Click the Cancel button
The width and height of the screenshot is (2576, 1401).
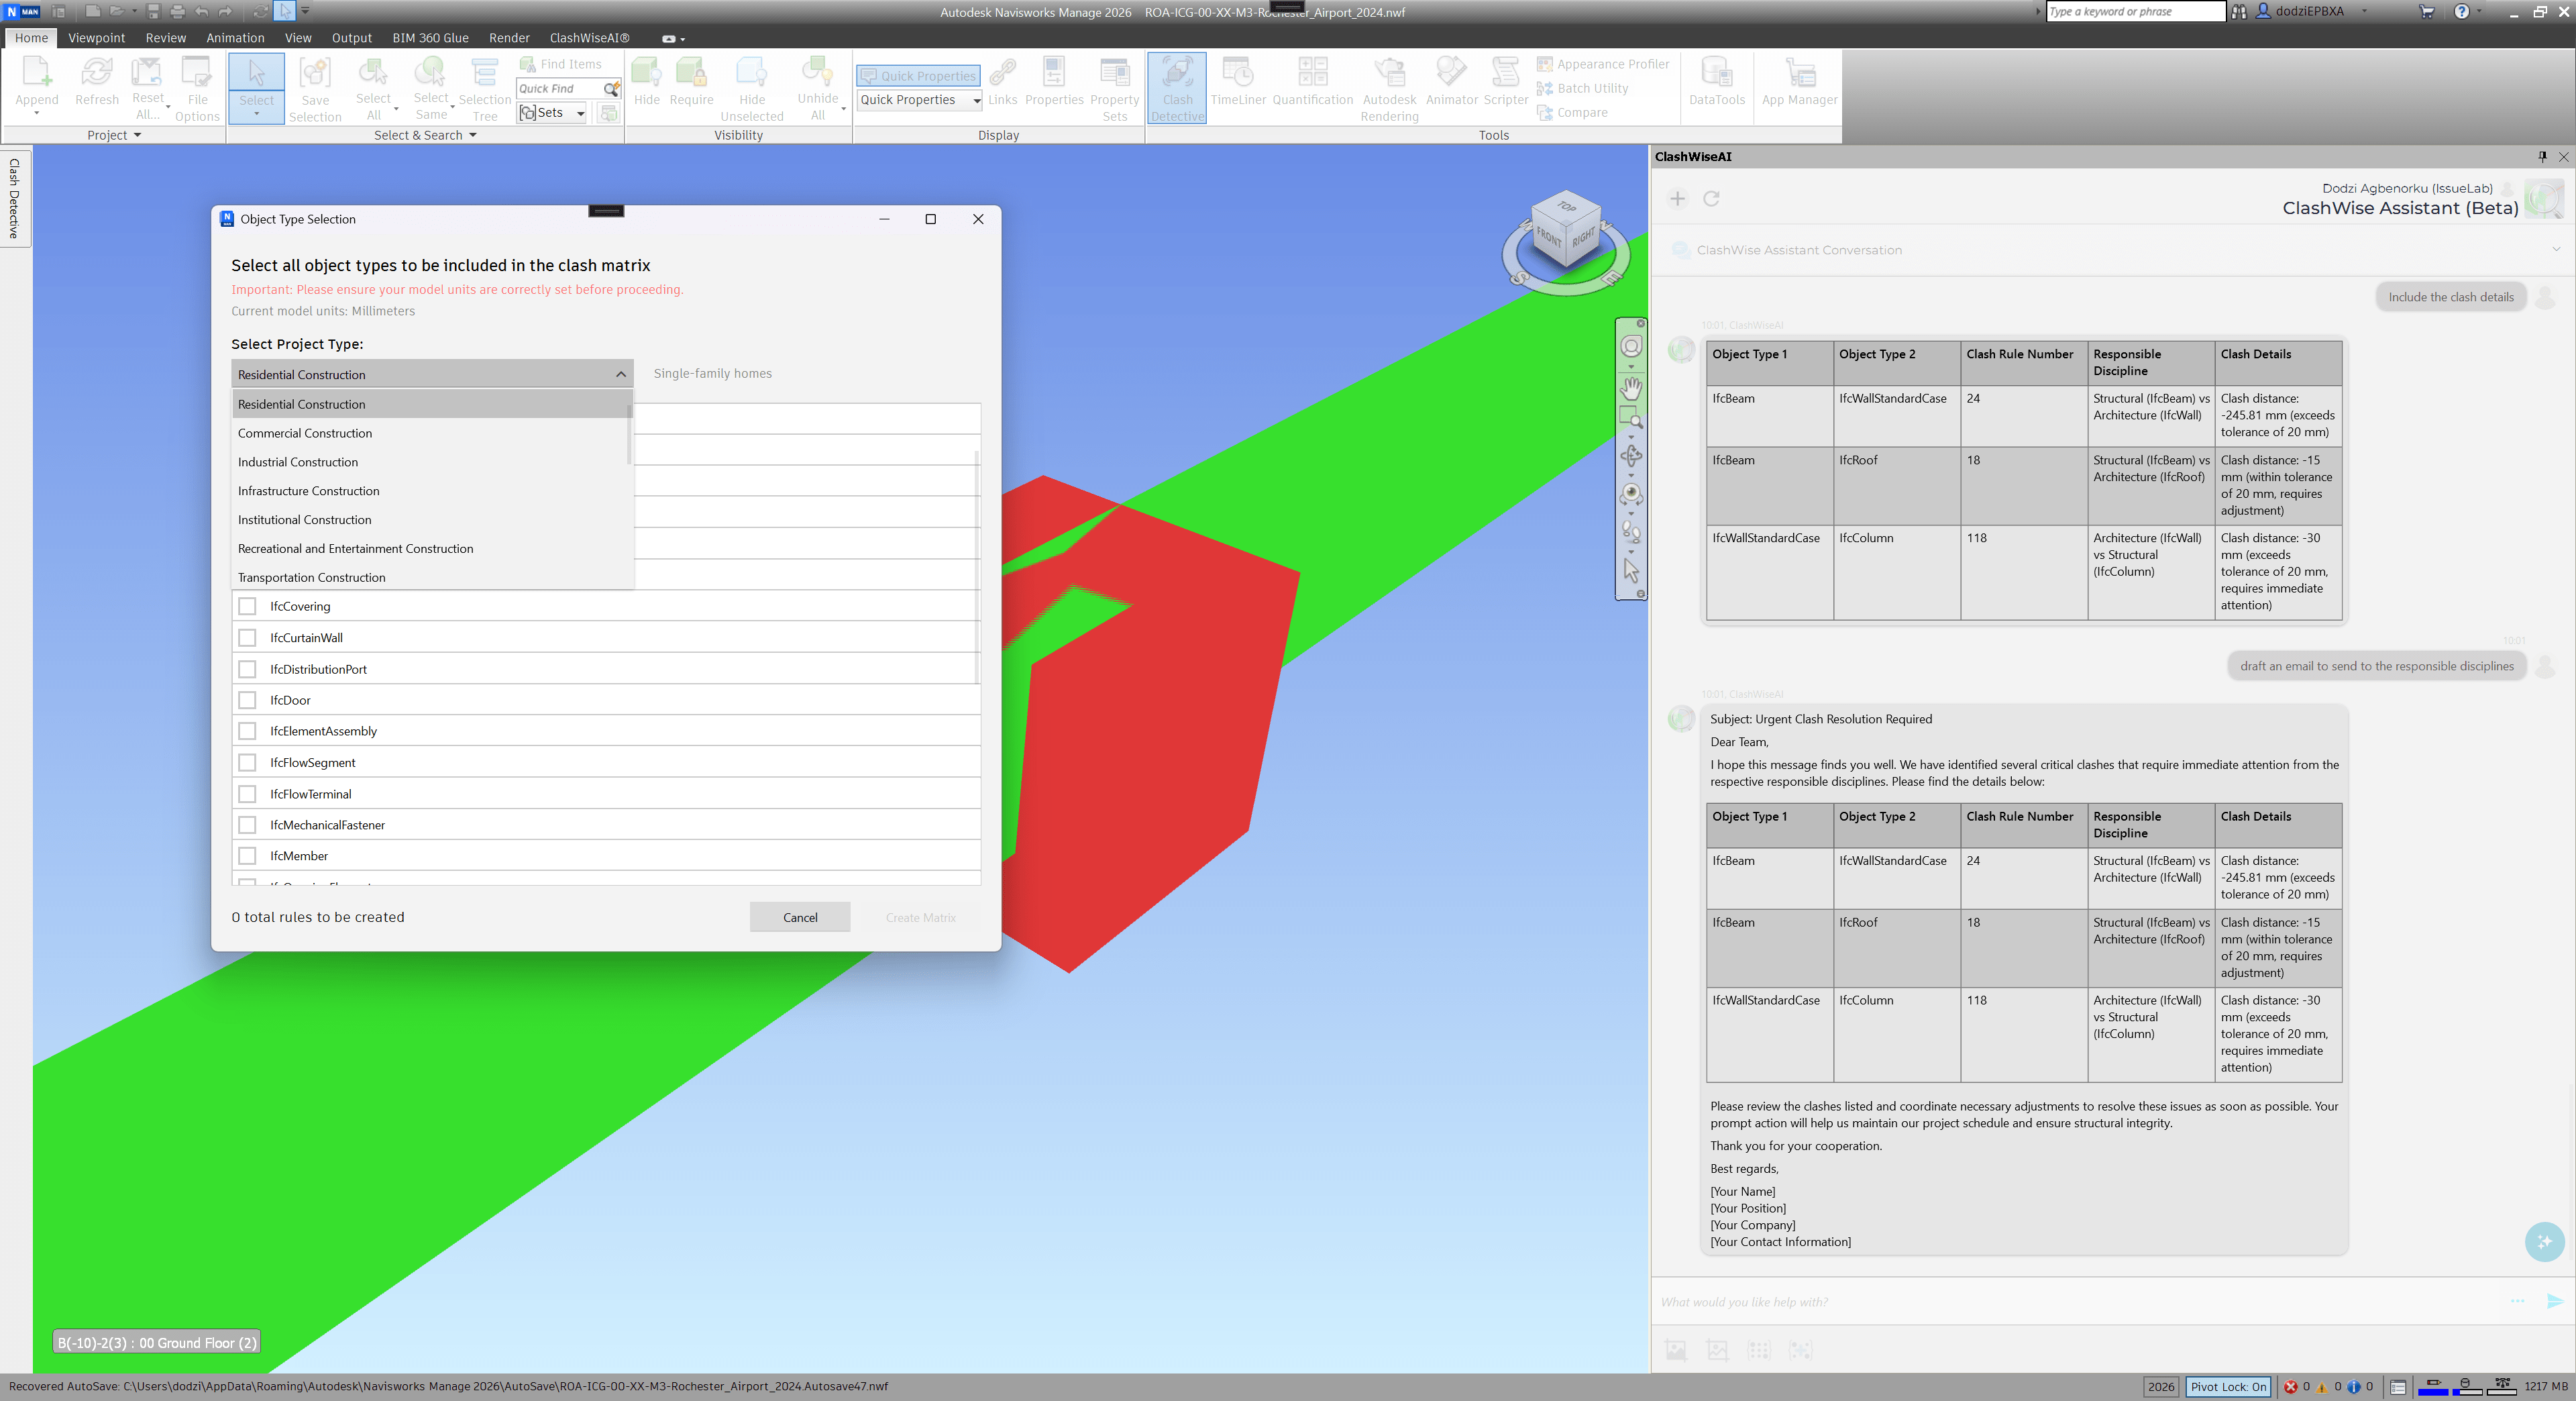(799, 917)
